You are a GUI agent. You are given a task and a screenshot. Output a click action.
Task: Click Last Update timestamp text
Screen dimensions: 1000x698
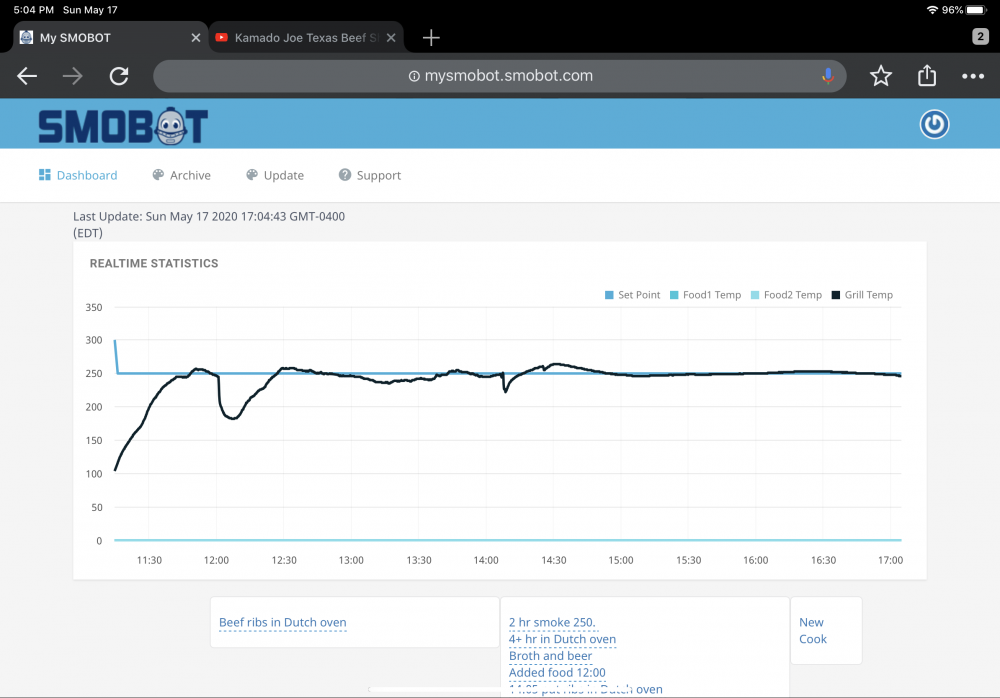click(209, 224)
